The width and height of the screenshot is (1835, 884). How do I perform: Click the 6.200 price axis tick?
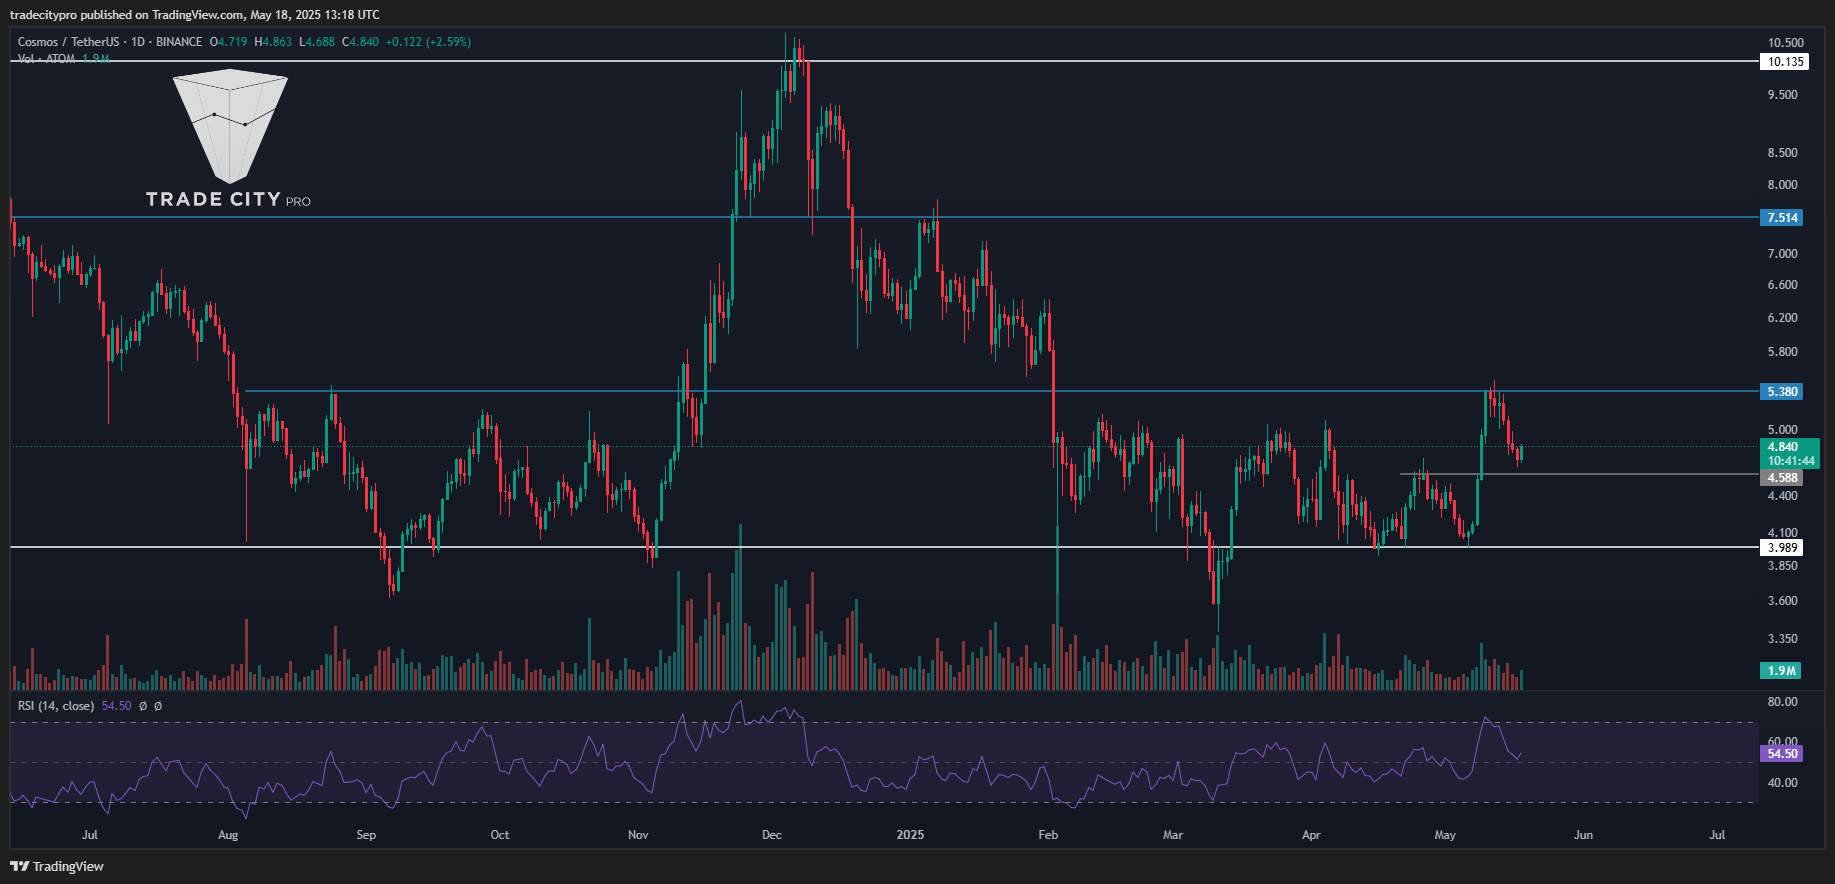[x=1783, y=318]
